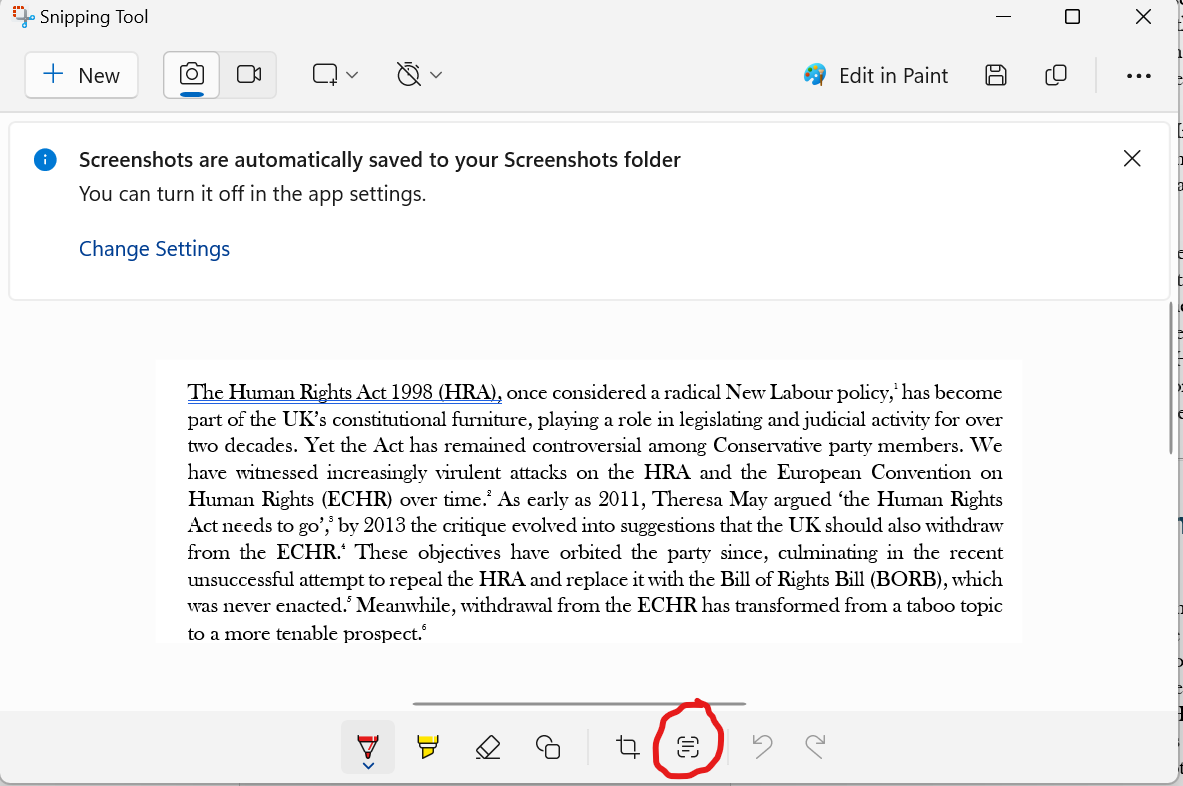Click Edit in Paint button
This screenshot has width=1183, height=786.
[x=877, y=75]
